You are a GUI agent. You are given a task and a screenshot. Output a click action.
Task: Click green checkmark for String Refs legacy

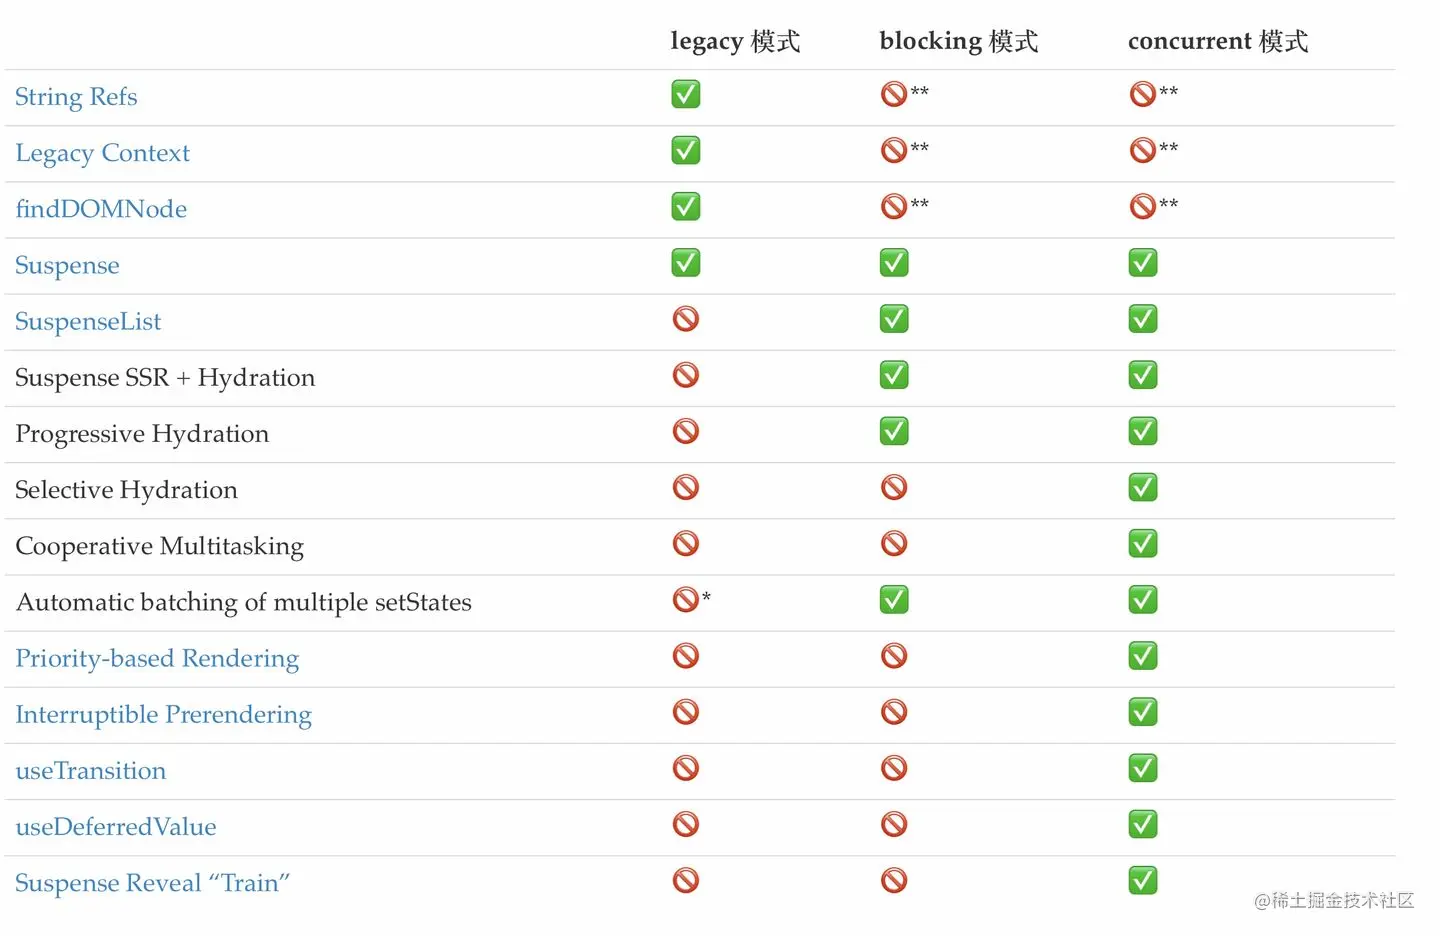click(686, 94)
